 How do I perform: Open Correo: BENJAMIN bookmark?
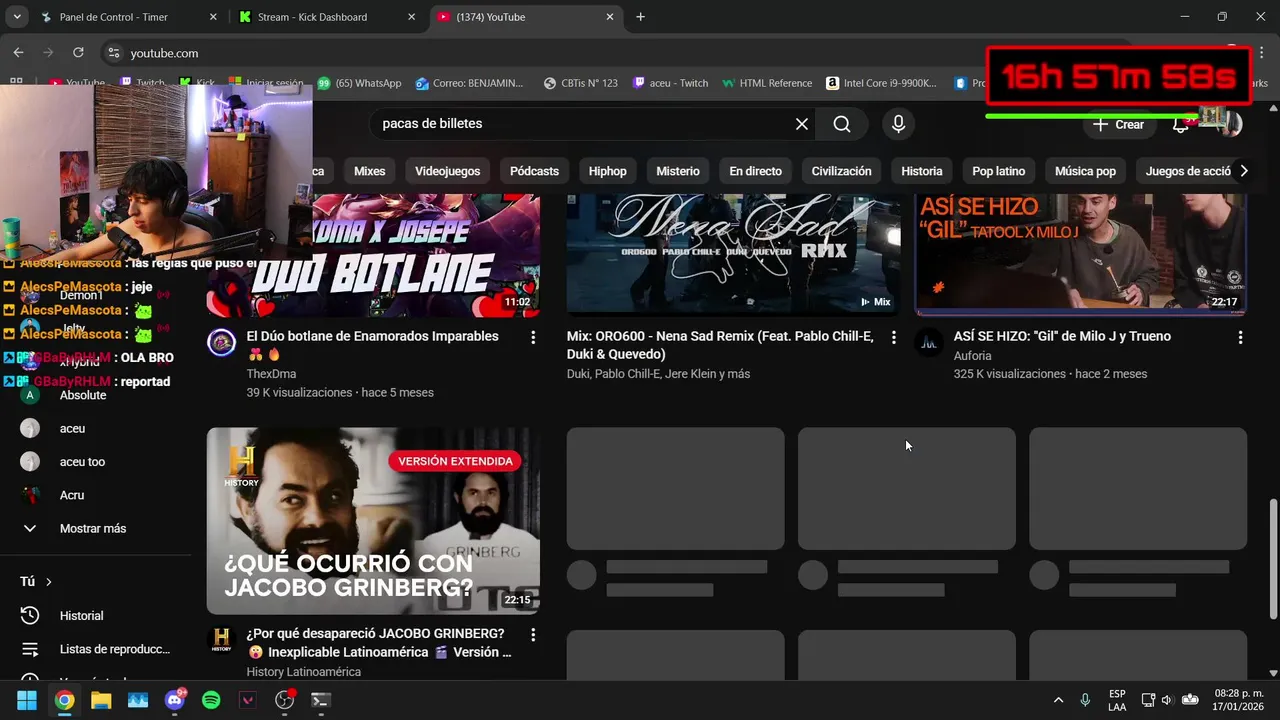[x=470, y=83]
